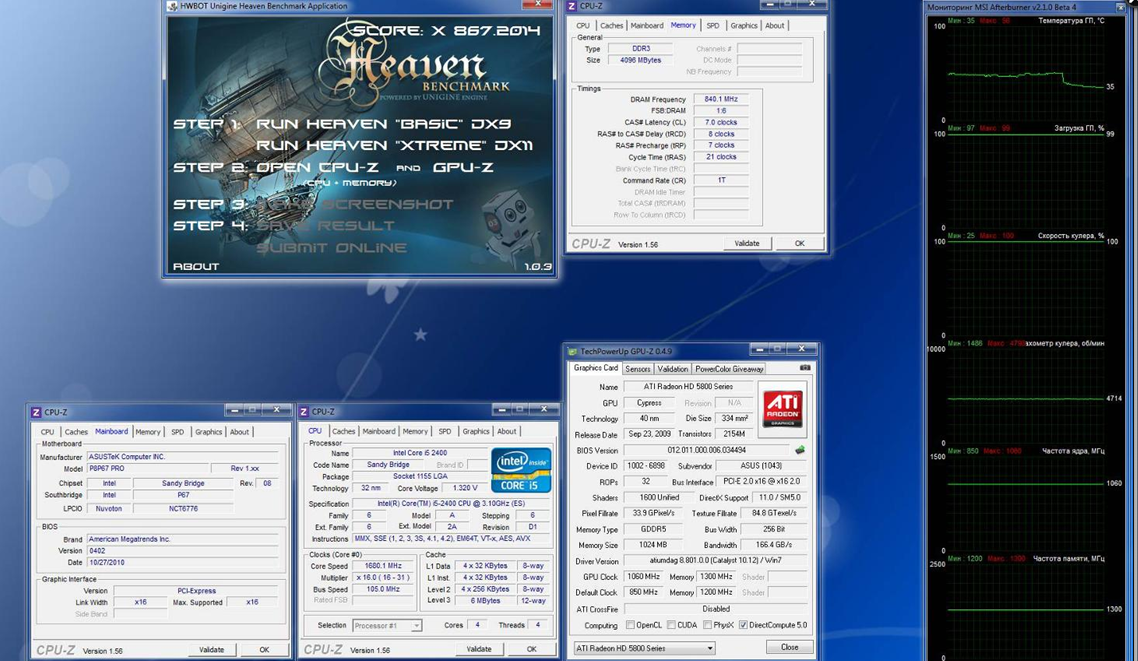Click the Close button in GPU-Z
Screen dimensions: 1138x661
click(x=790, y=647)
